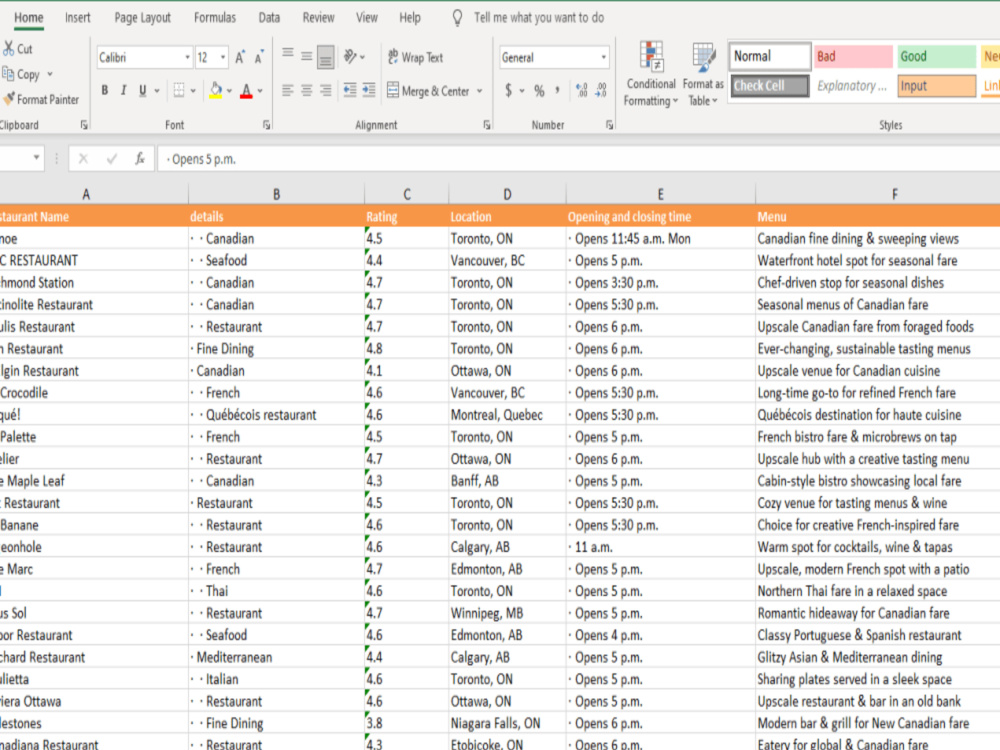Toggle Italic formatting
Image resolution: width=1000 pixels, height=750 pixels.
coord(124,91)
